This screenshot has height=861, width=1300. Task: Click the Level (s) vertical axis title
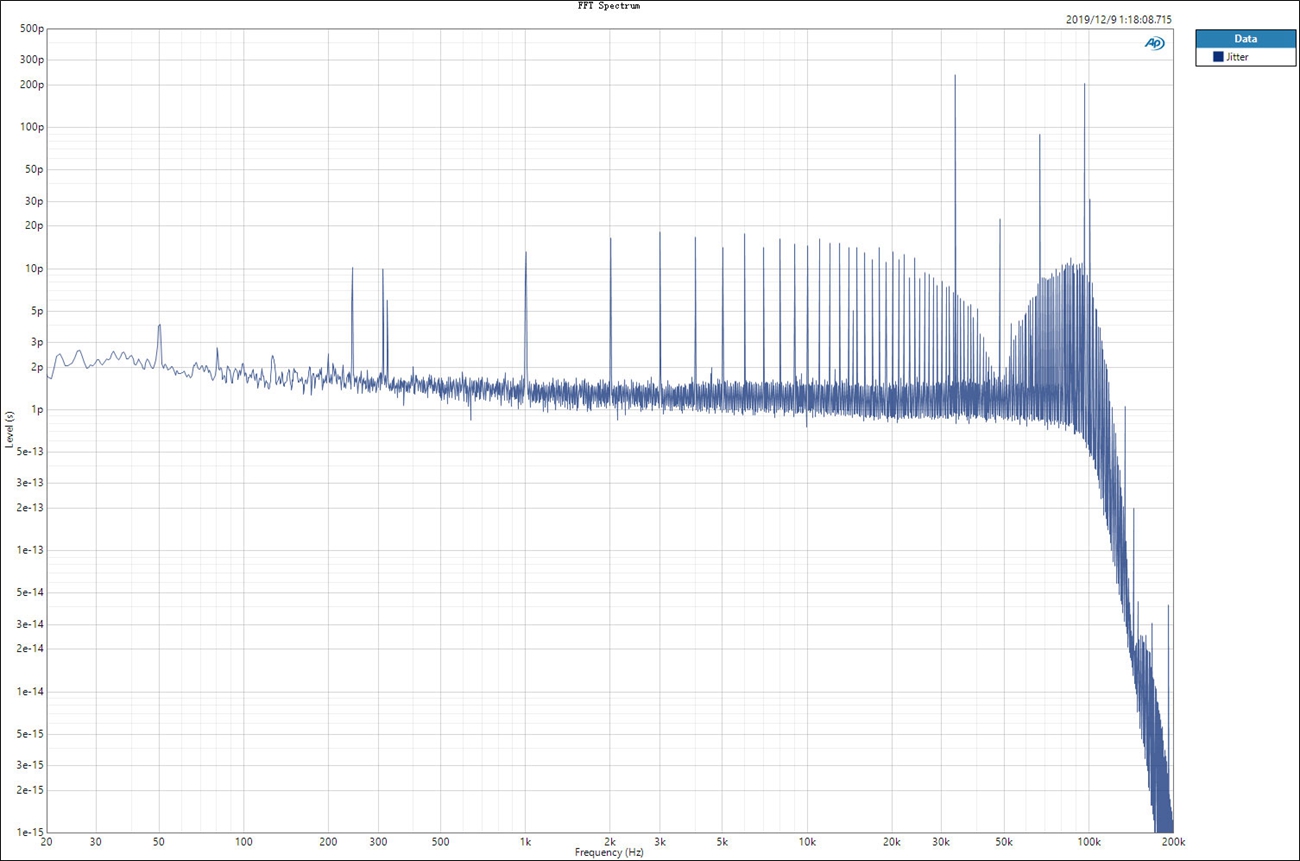click(x=9, y=429)
